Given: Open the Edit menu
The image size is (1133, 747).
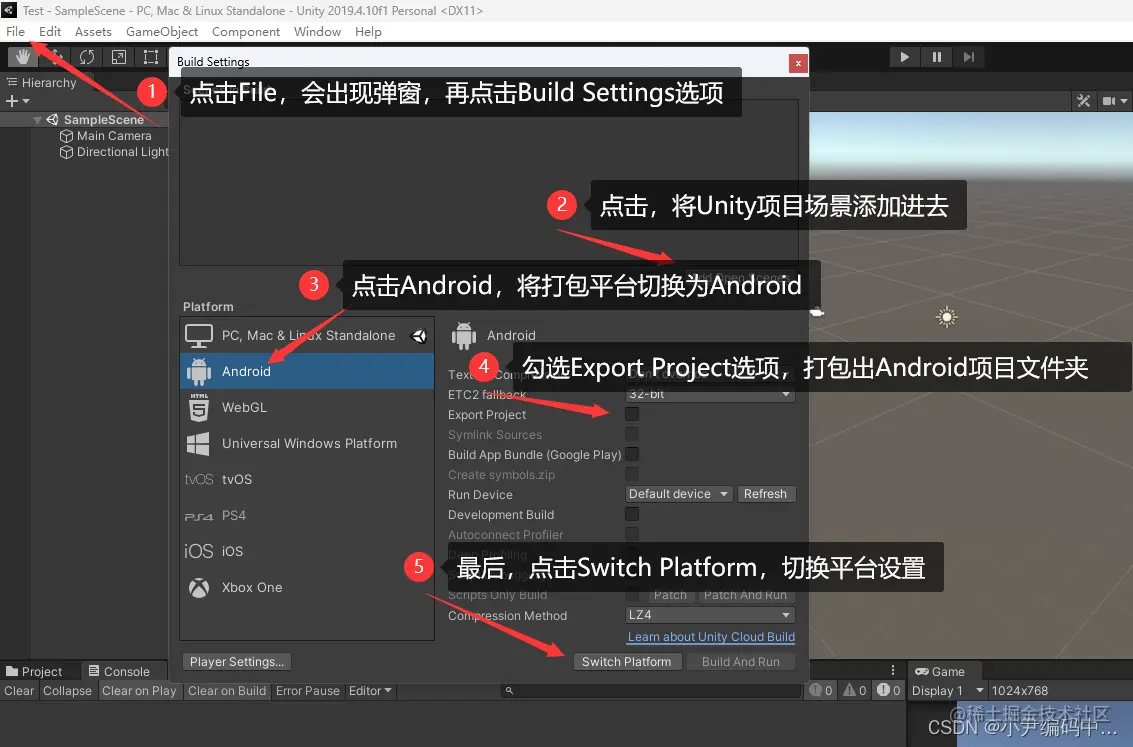Looking at the screenshot, I should click(x=50, y=32).
